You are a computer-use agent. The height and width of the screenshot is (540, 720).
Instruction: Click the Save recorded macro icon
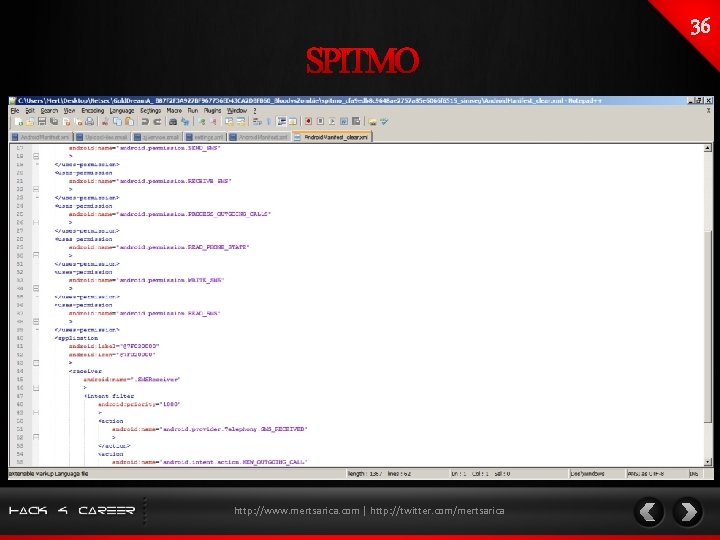pos(356,122)
